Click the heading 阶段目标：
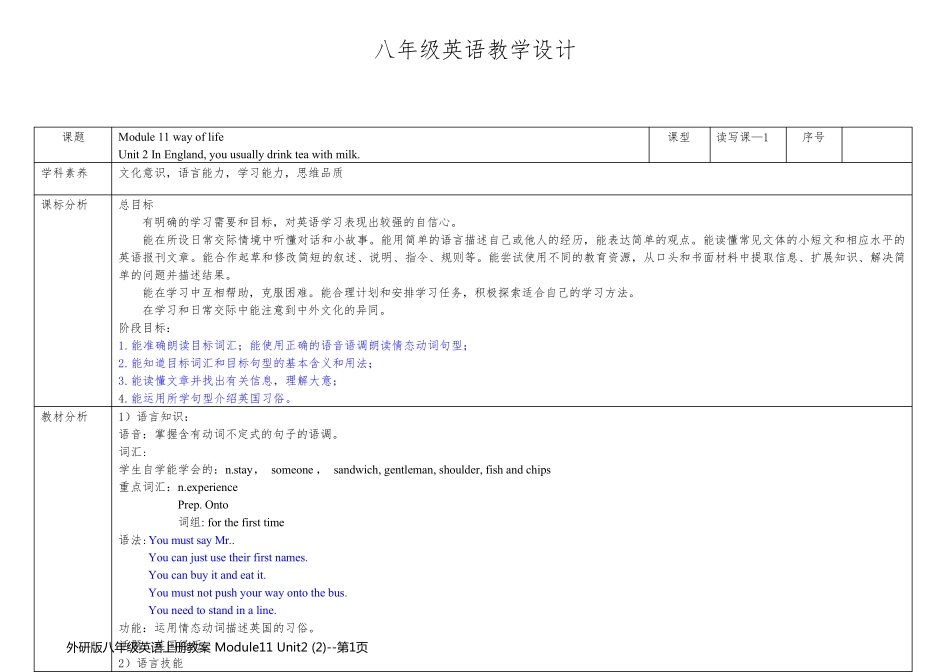The image size is (950, 672). [145, 328]
